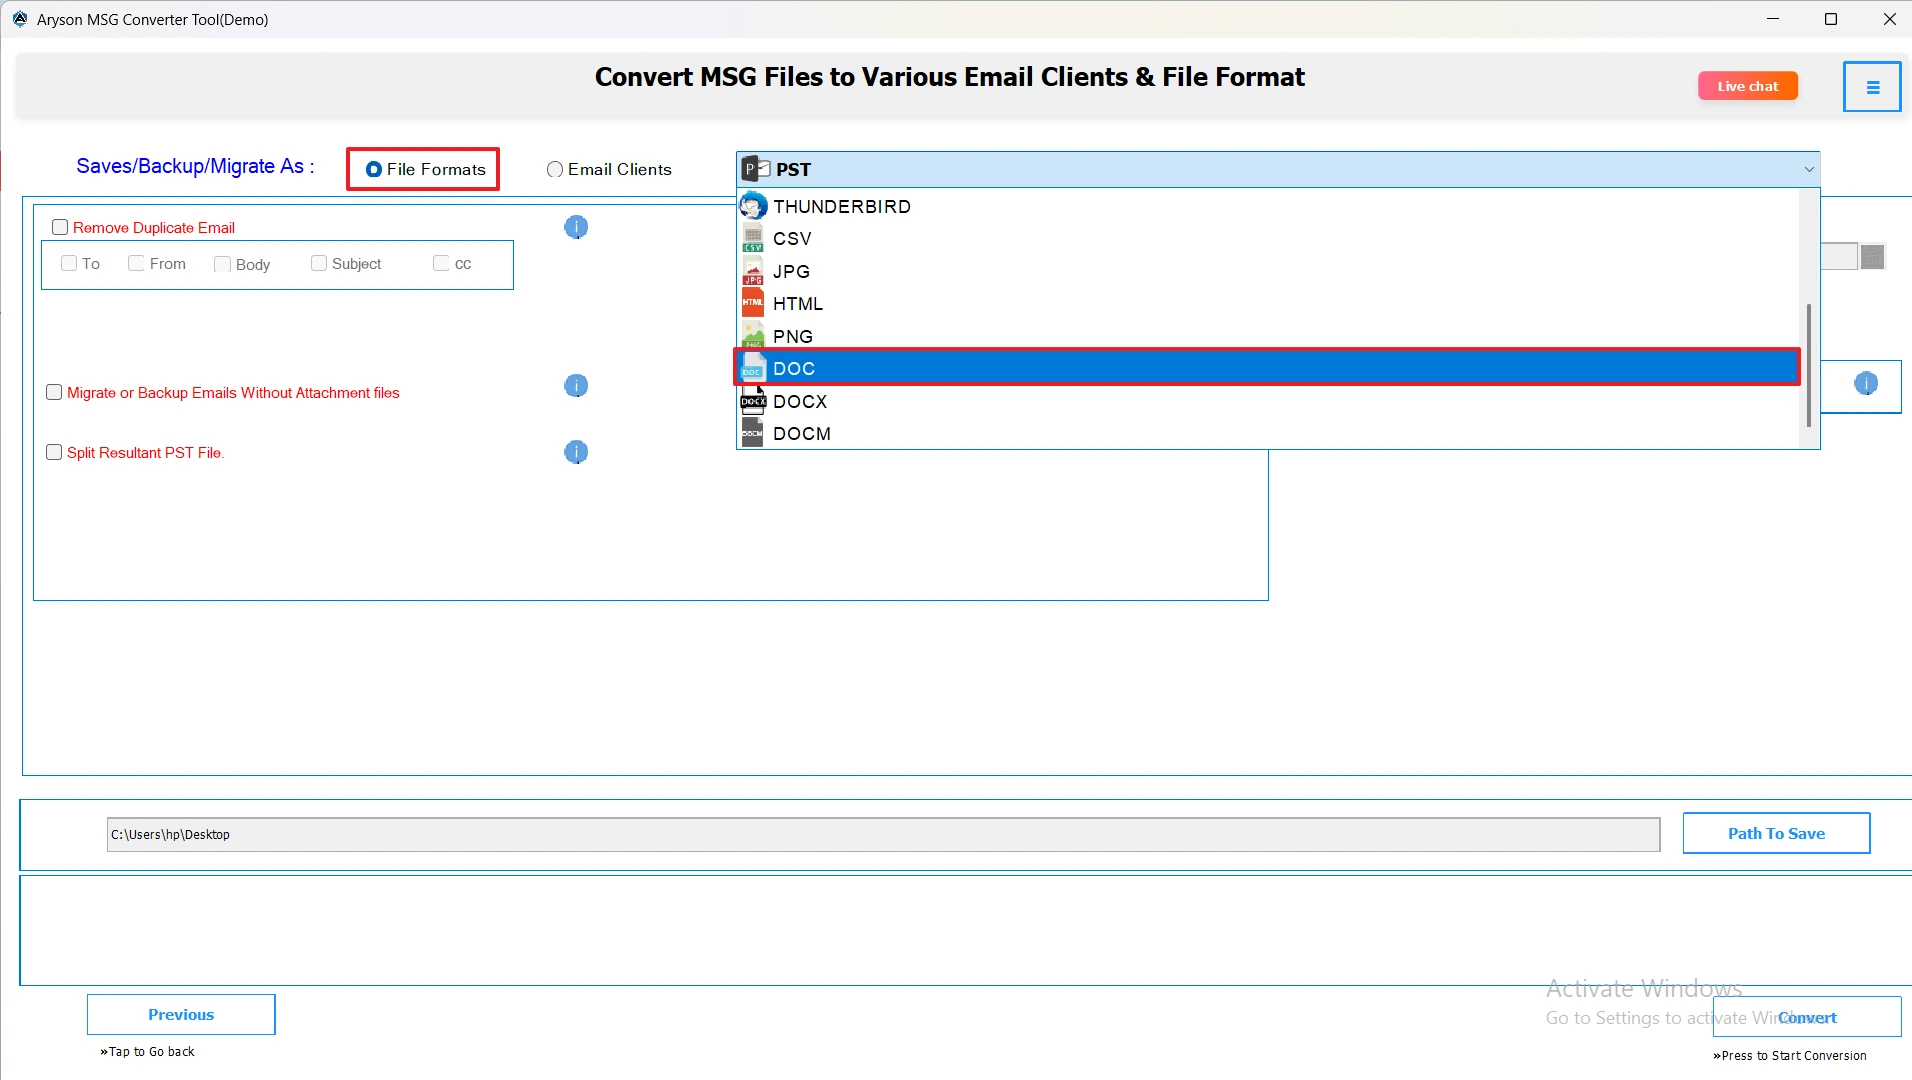
Task: Click the save path input field
Action: click(x=883, y=834)
